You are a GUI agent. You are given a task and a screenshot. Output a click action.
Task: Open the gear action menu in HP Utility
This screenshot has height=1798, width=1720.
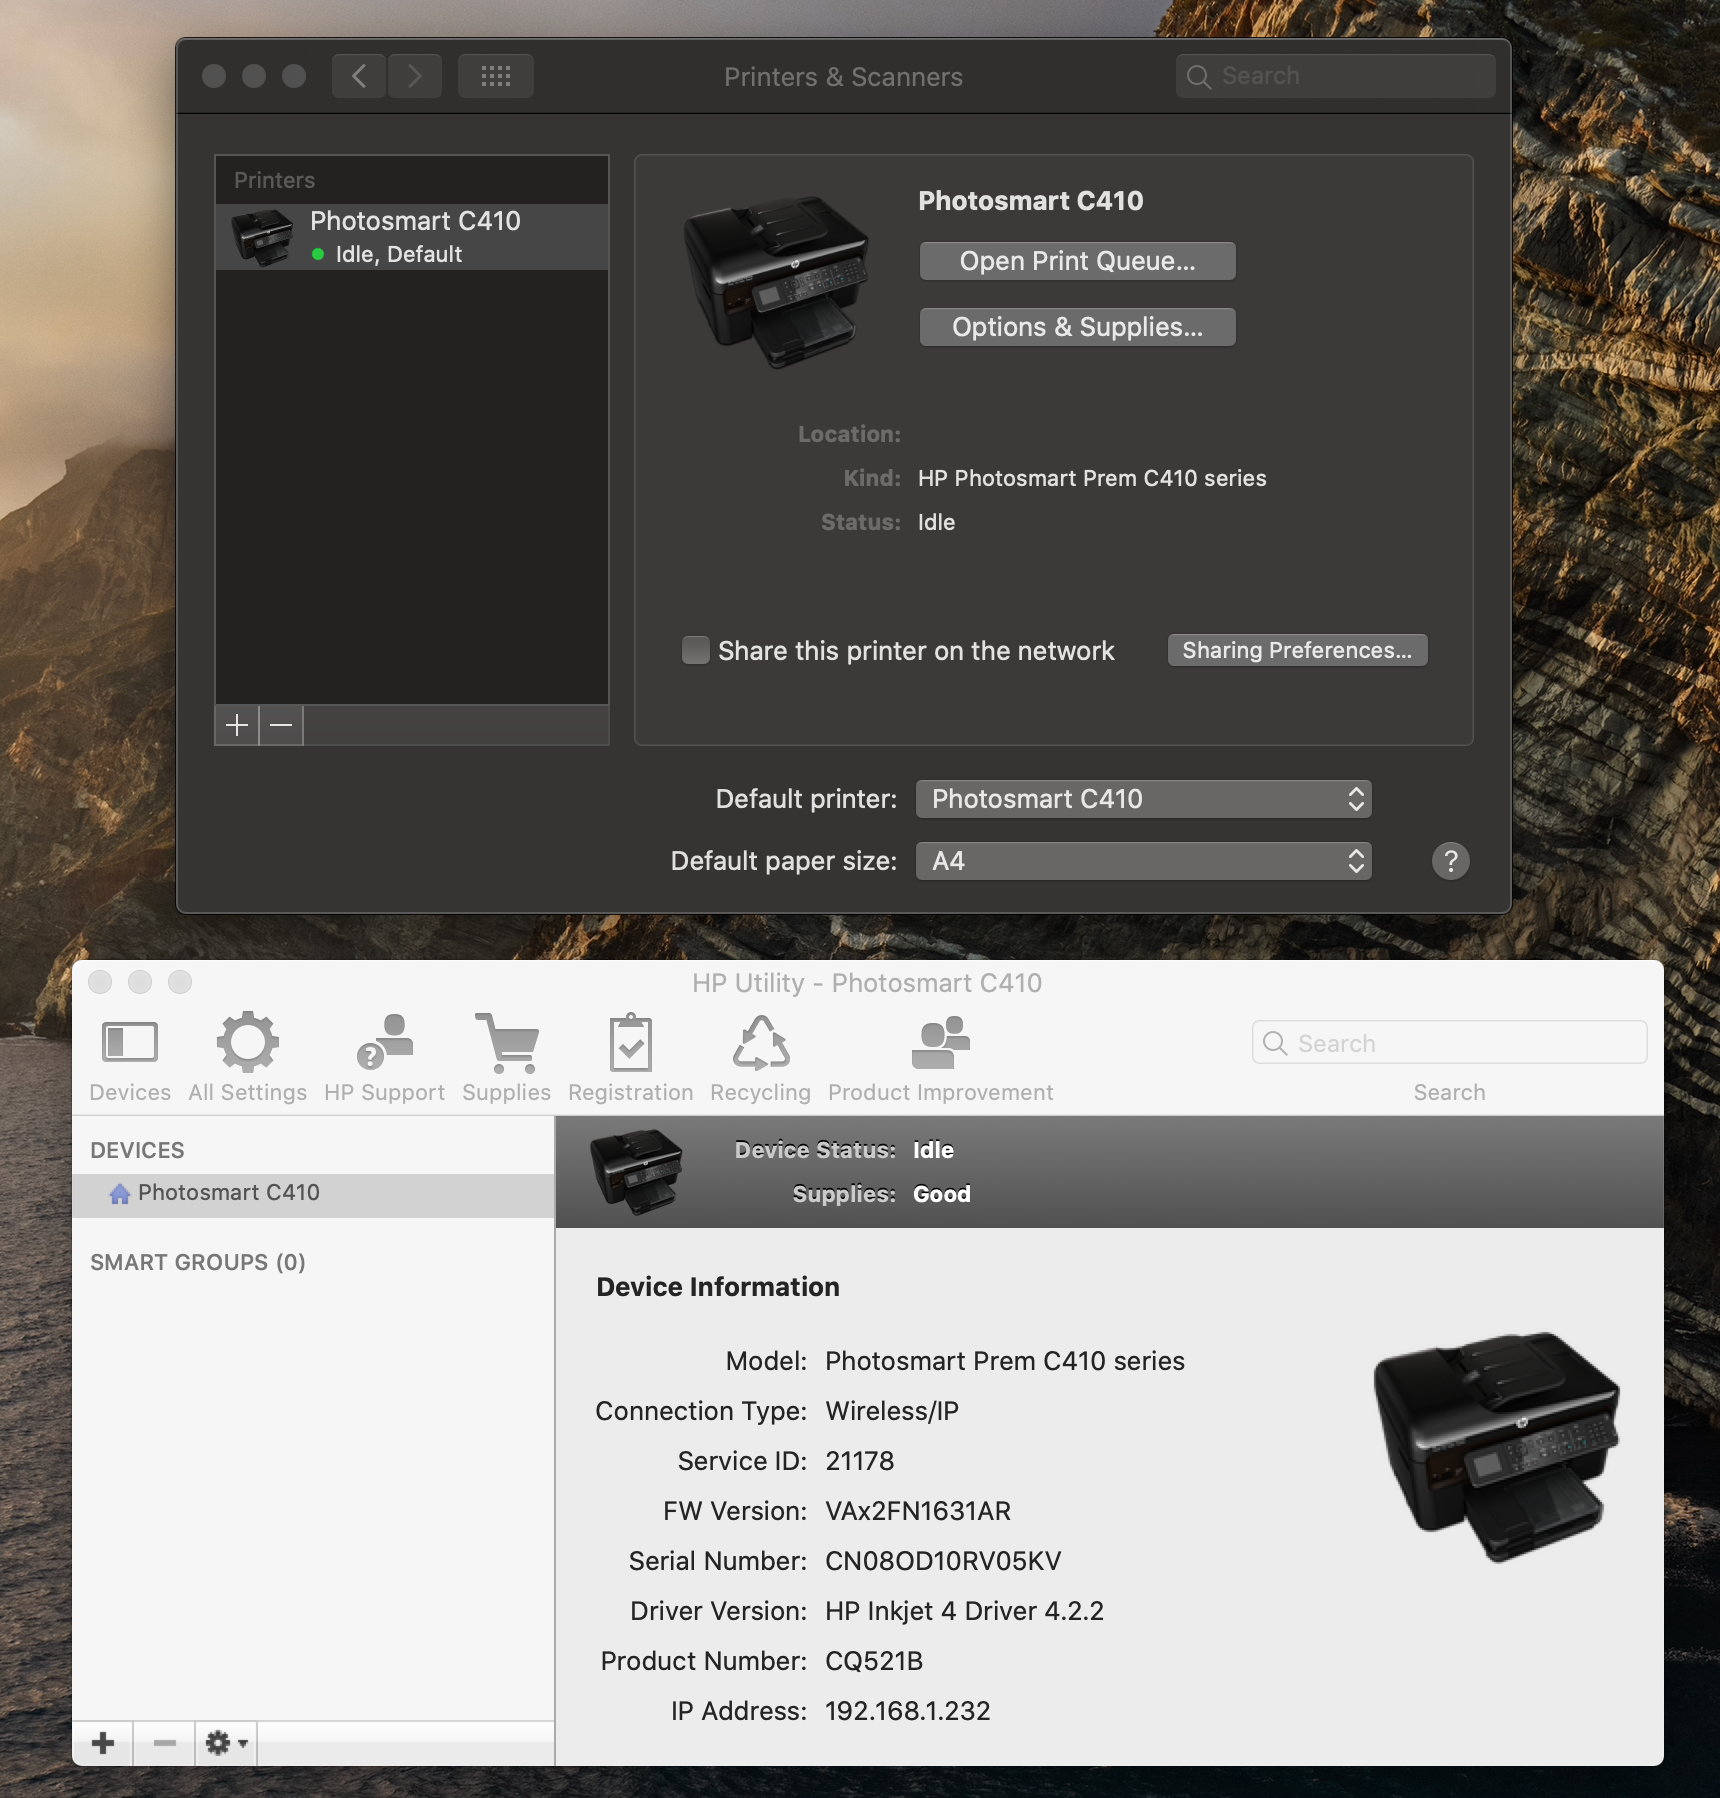coord(226,1744)
